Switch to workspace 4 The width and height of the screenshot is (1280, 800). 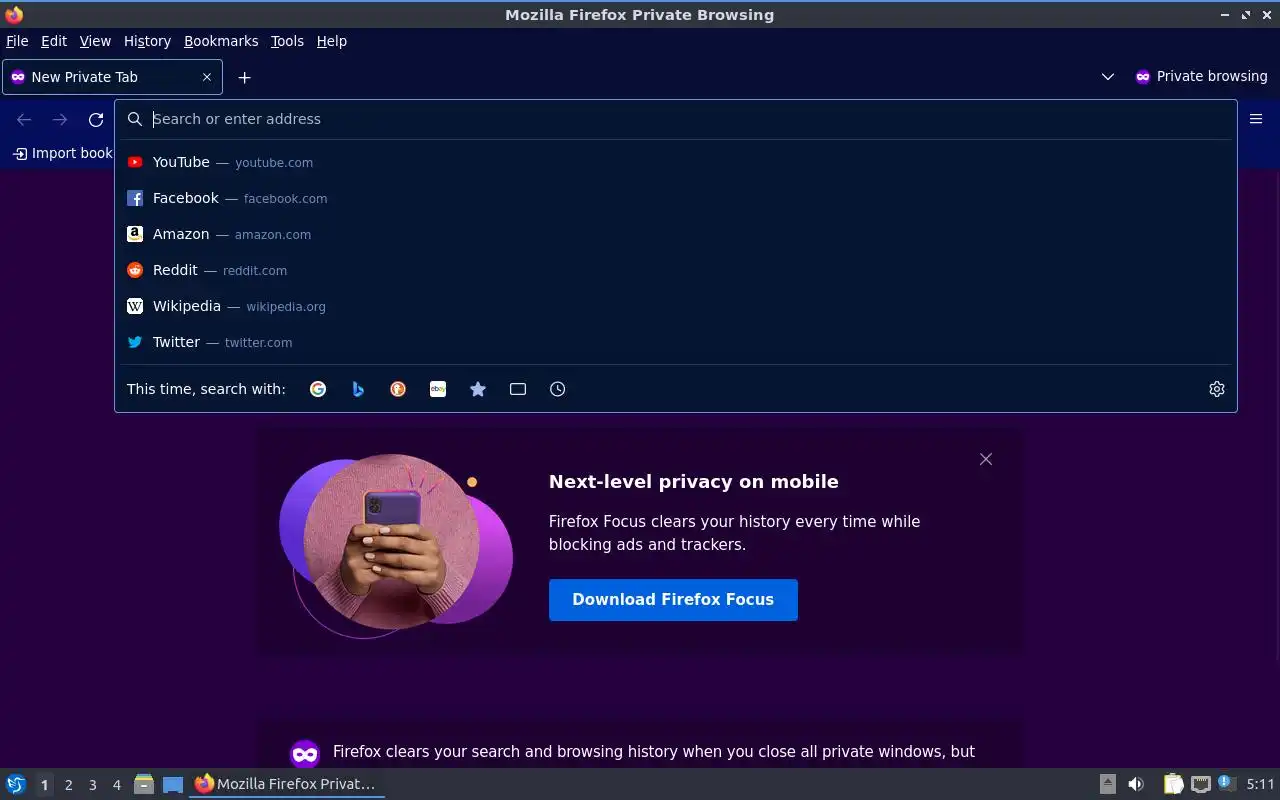click(116, 785)
